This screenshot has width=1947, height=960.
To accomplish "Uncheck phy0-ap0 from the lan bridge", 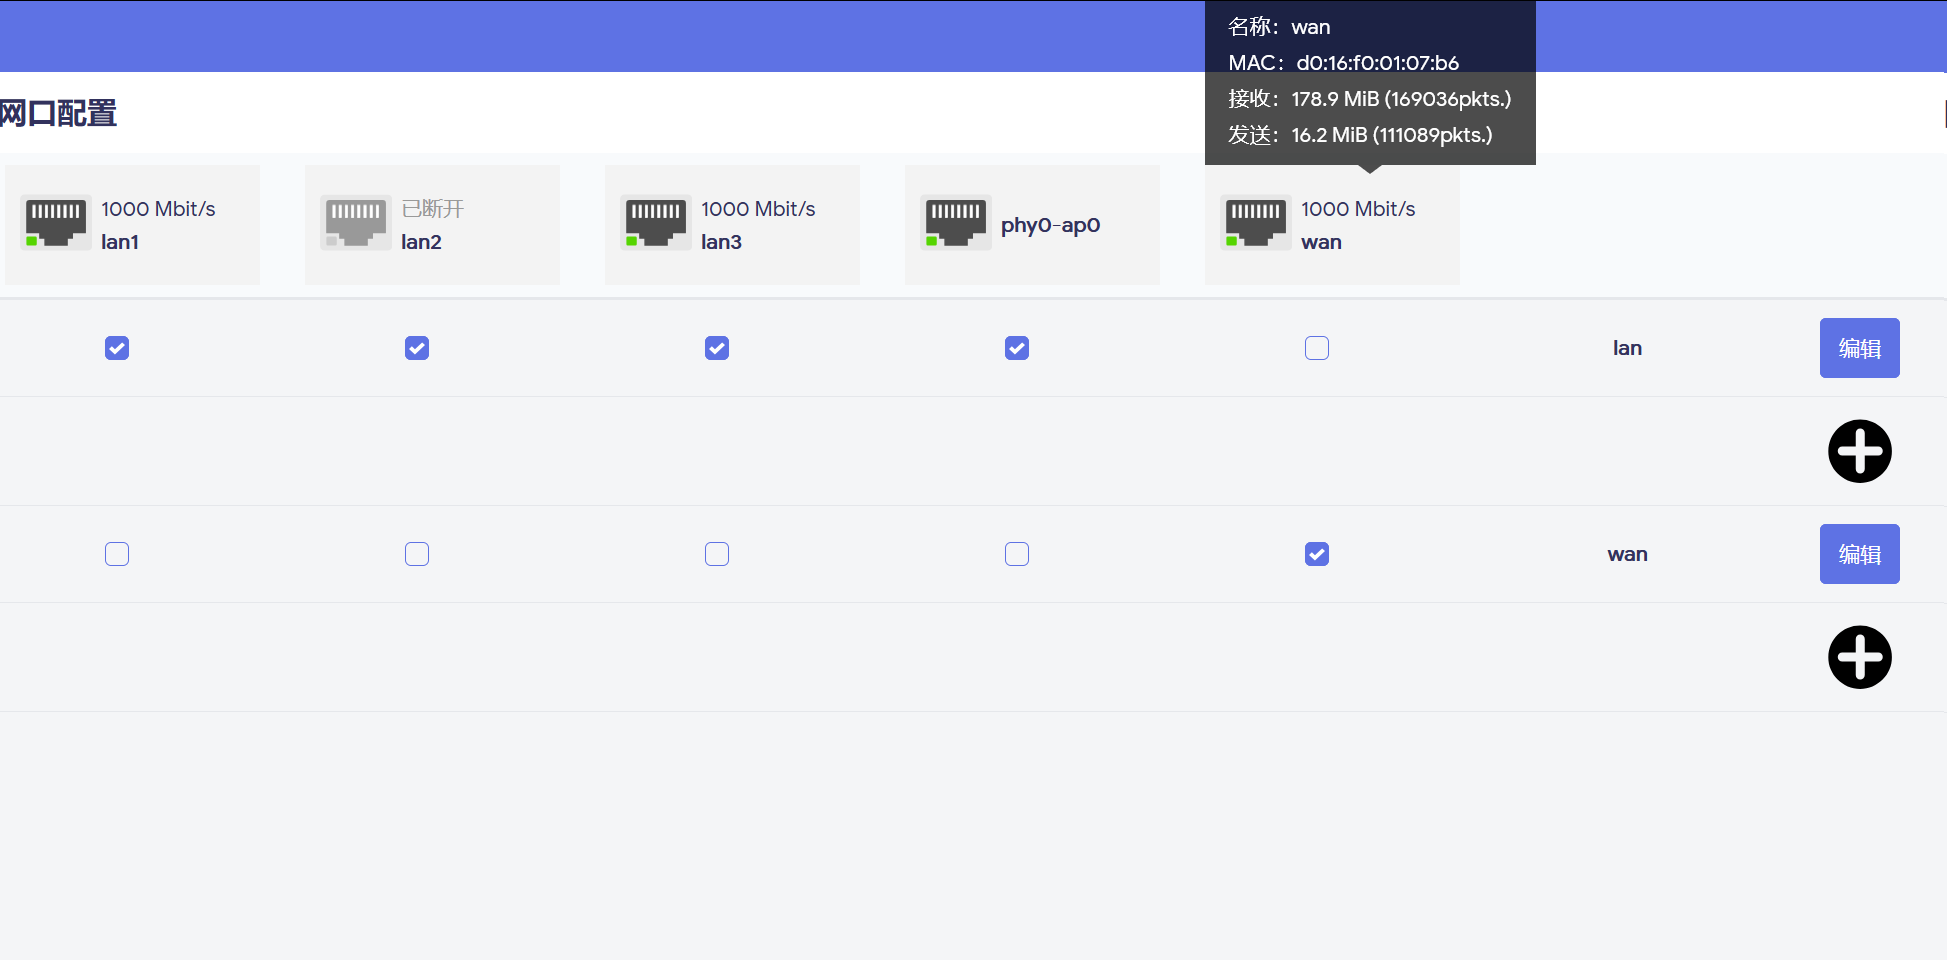I will point(1016,348).
